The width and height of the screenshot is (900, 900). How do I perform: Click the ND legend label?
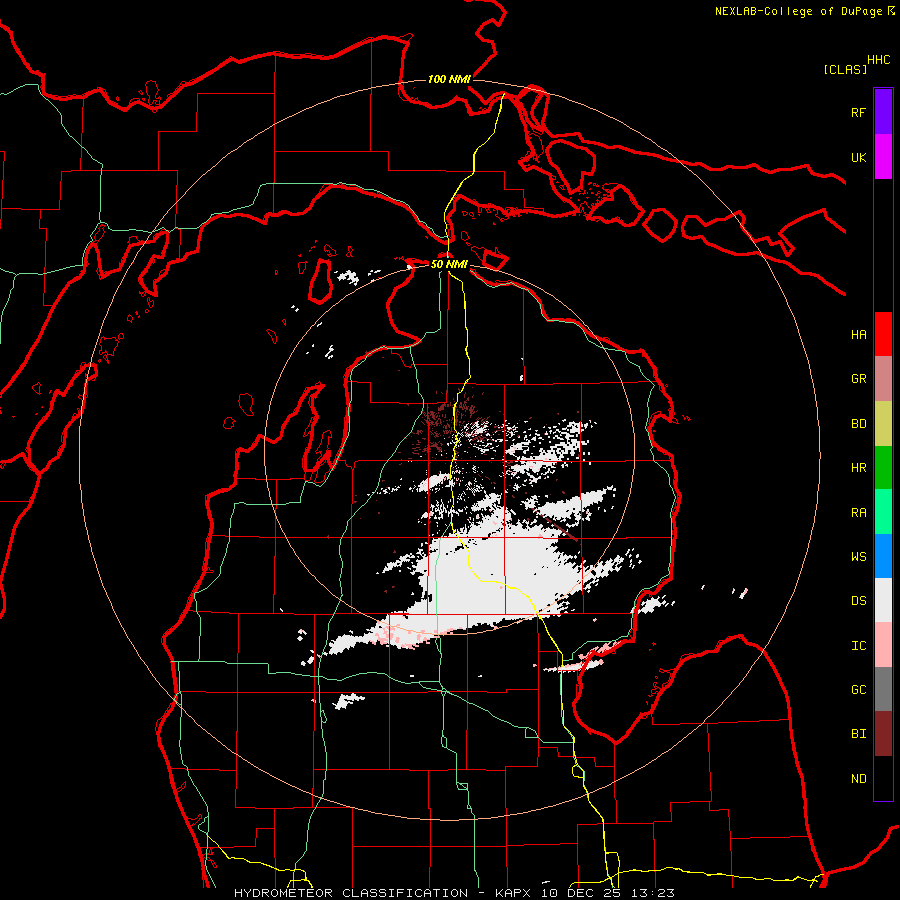point(858,779)
